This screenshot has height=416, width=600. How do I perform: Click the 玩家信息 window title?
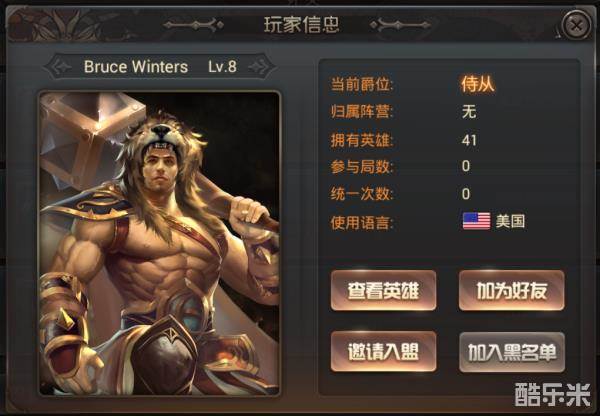coord(302,25)
